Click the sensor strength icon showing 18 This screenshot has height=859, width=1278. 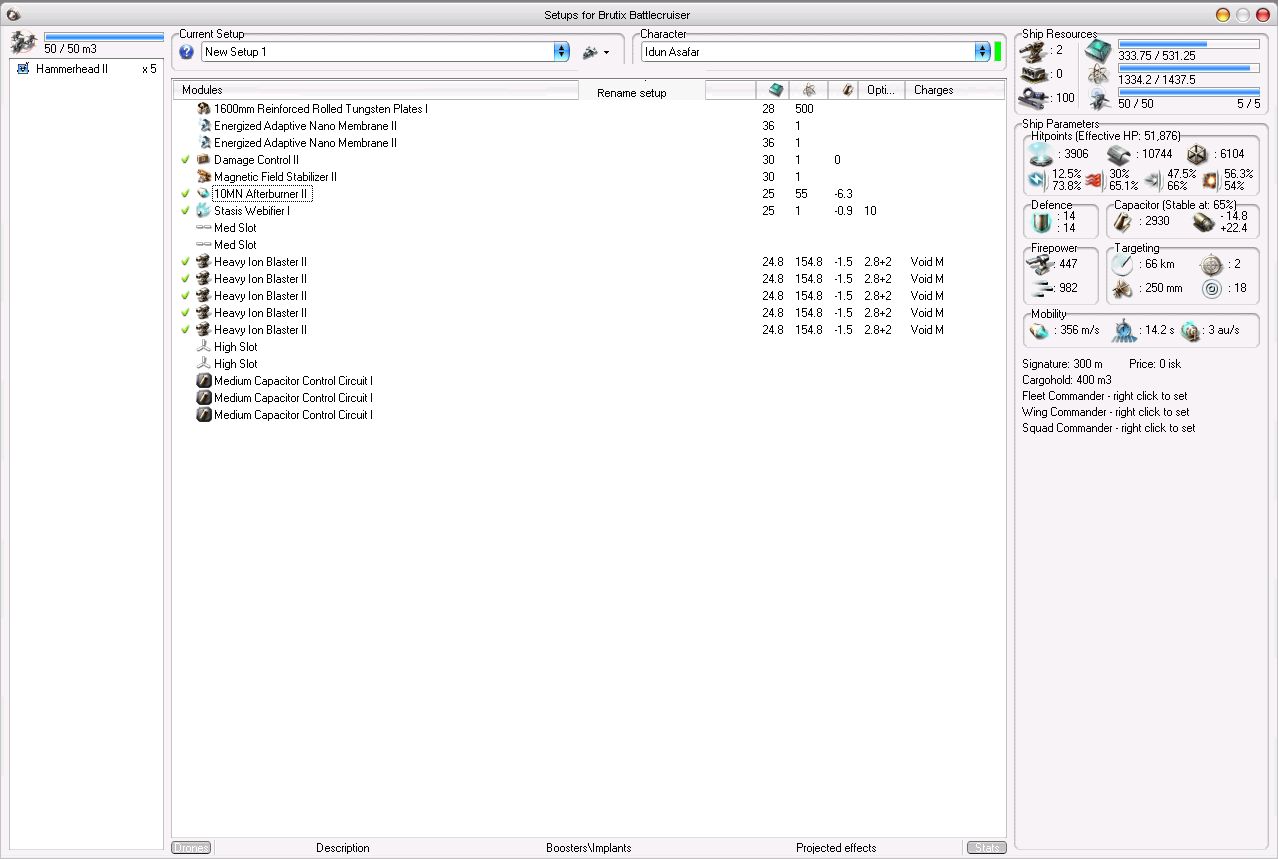coord(1211,288)
